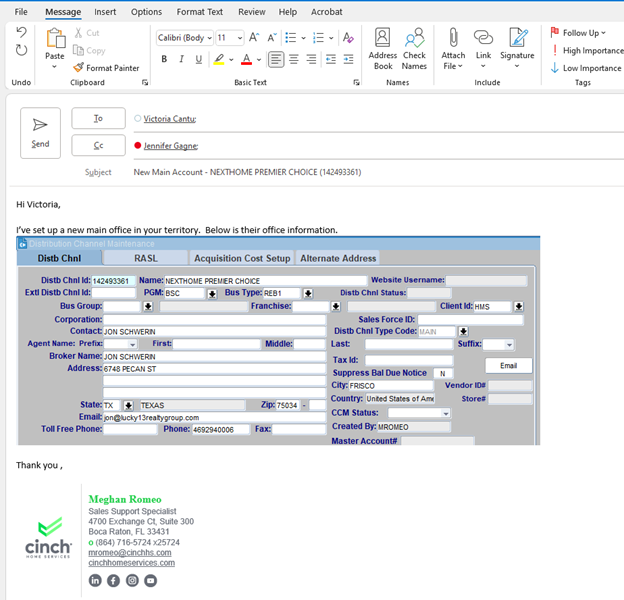Click the Follow Up flag
This screenshot has height=600, width=624.
pyautogui.click(x=554, y=32)
